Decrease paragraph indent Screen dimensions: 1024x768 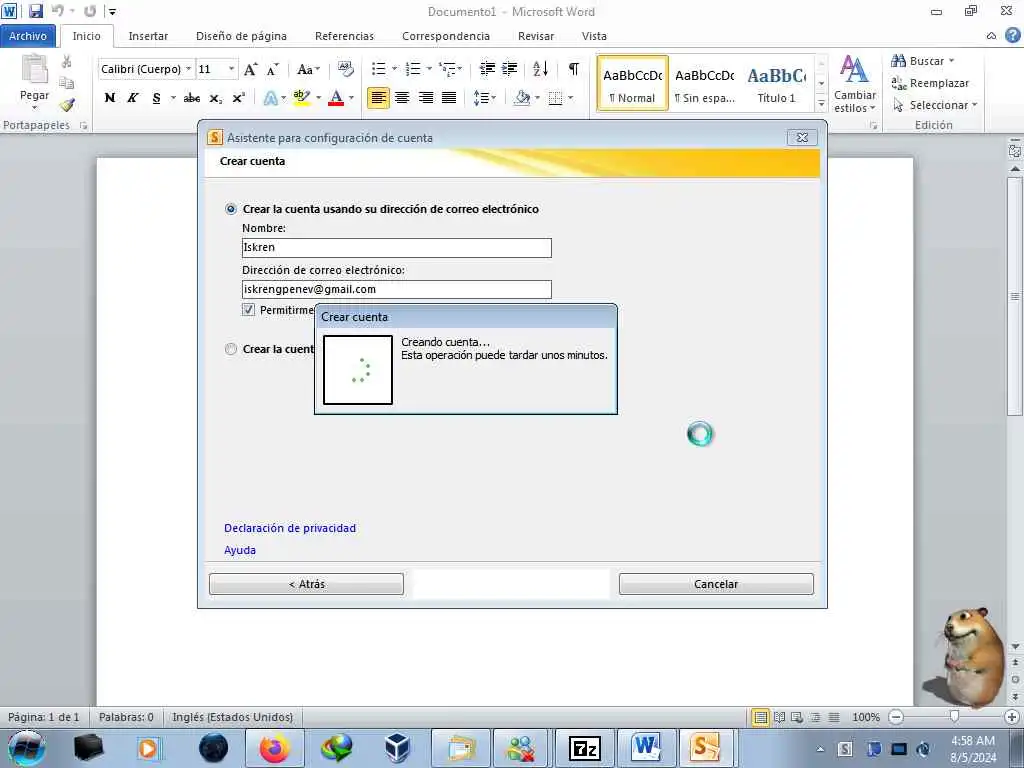click(487, 69)
